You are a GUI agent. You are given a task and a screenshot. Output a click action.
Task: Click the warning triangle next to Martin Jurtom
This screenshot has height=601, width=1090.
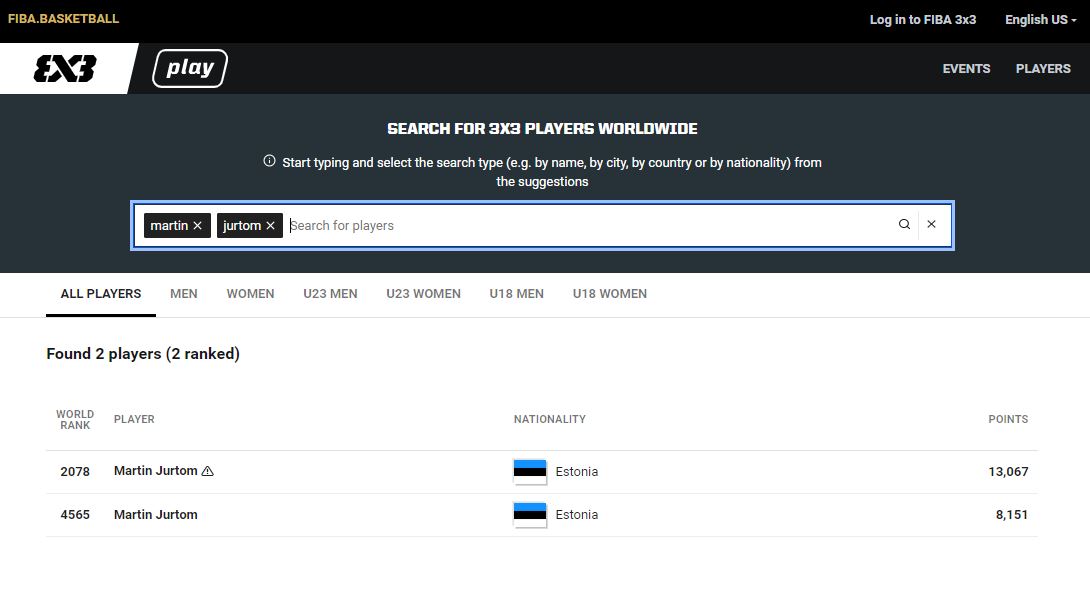208,471
